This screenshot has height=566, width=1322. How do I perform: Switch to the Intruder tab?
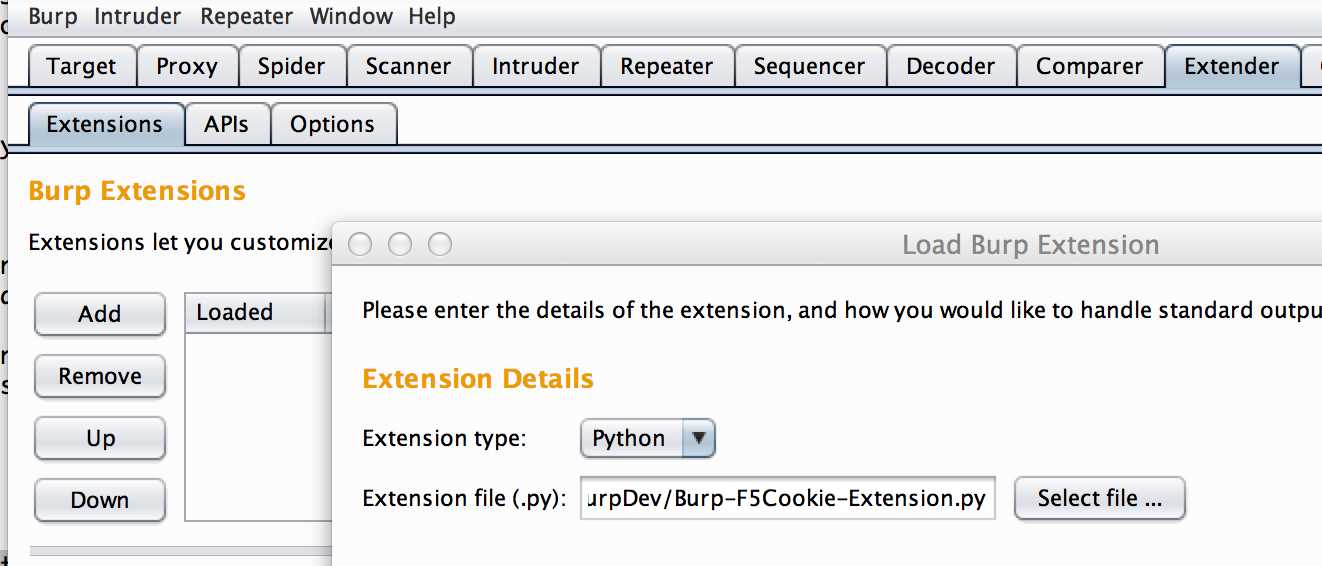click(535, 66)
